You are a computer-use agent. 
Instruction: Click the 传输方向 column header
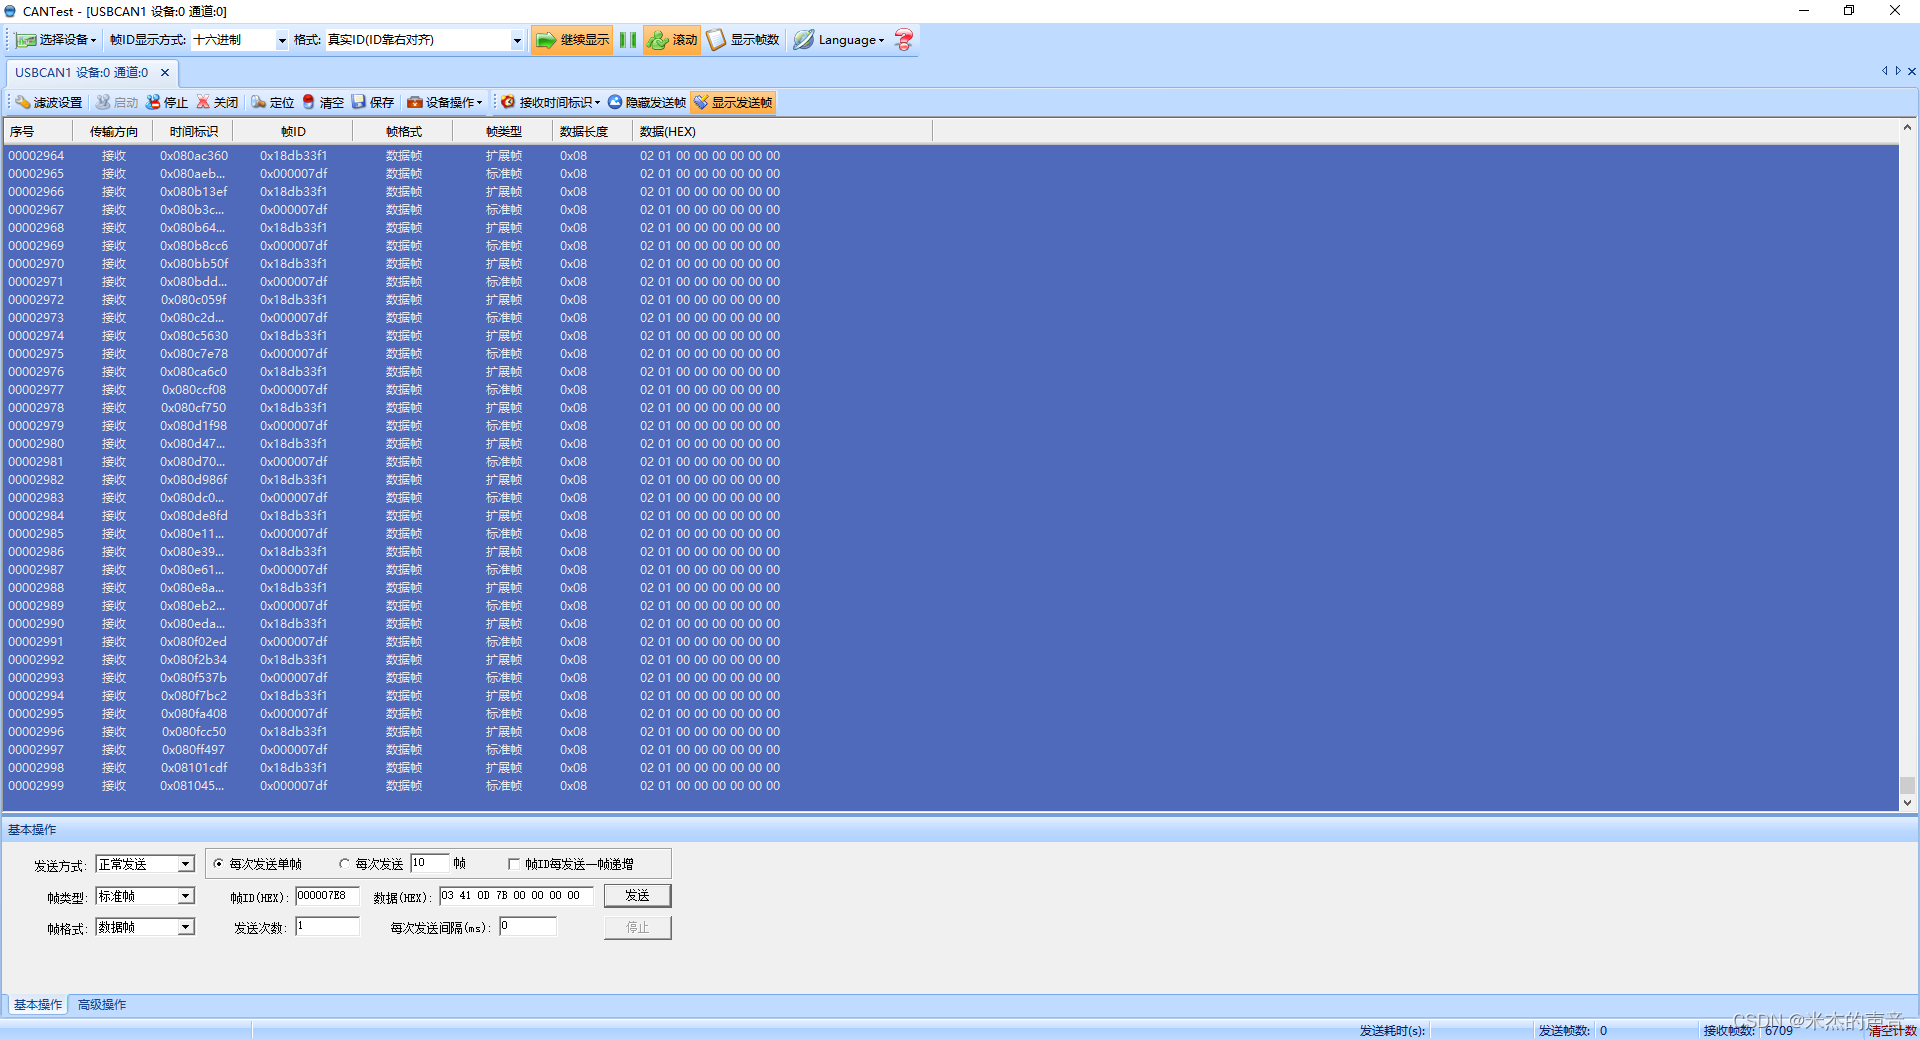(x=112, y=131)
